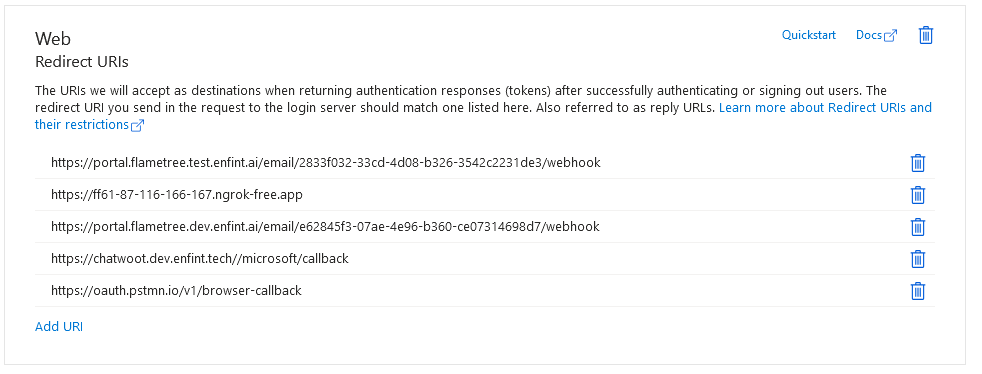Open the Quickstart link
The height and width of the screenshot is (374, 982).
coord(809,35)
